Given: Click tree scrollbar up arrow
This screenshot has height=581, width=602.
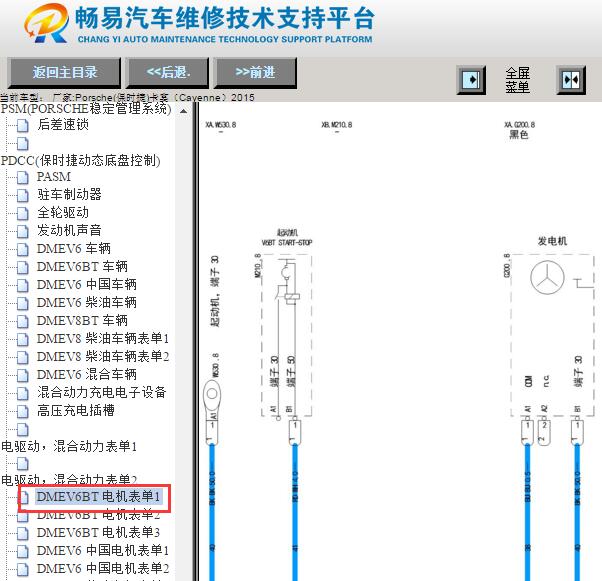Looking at the screenshot, I should pos(184,111).
